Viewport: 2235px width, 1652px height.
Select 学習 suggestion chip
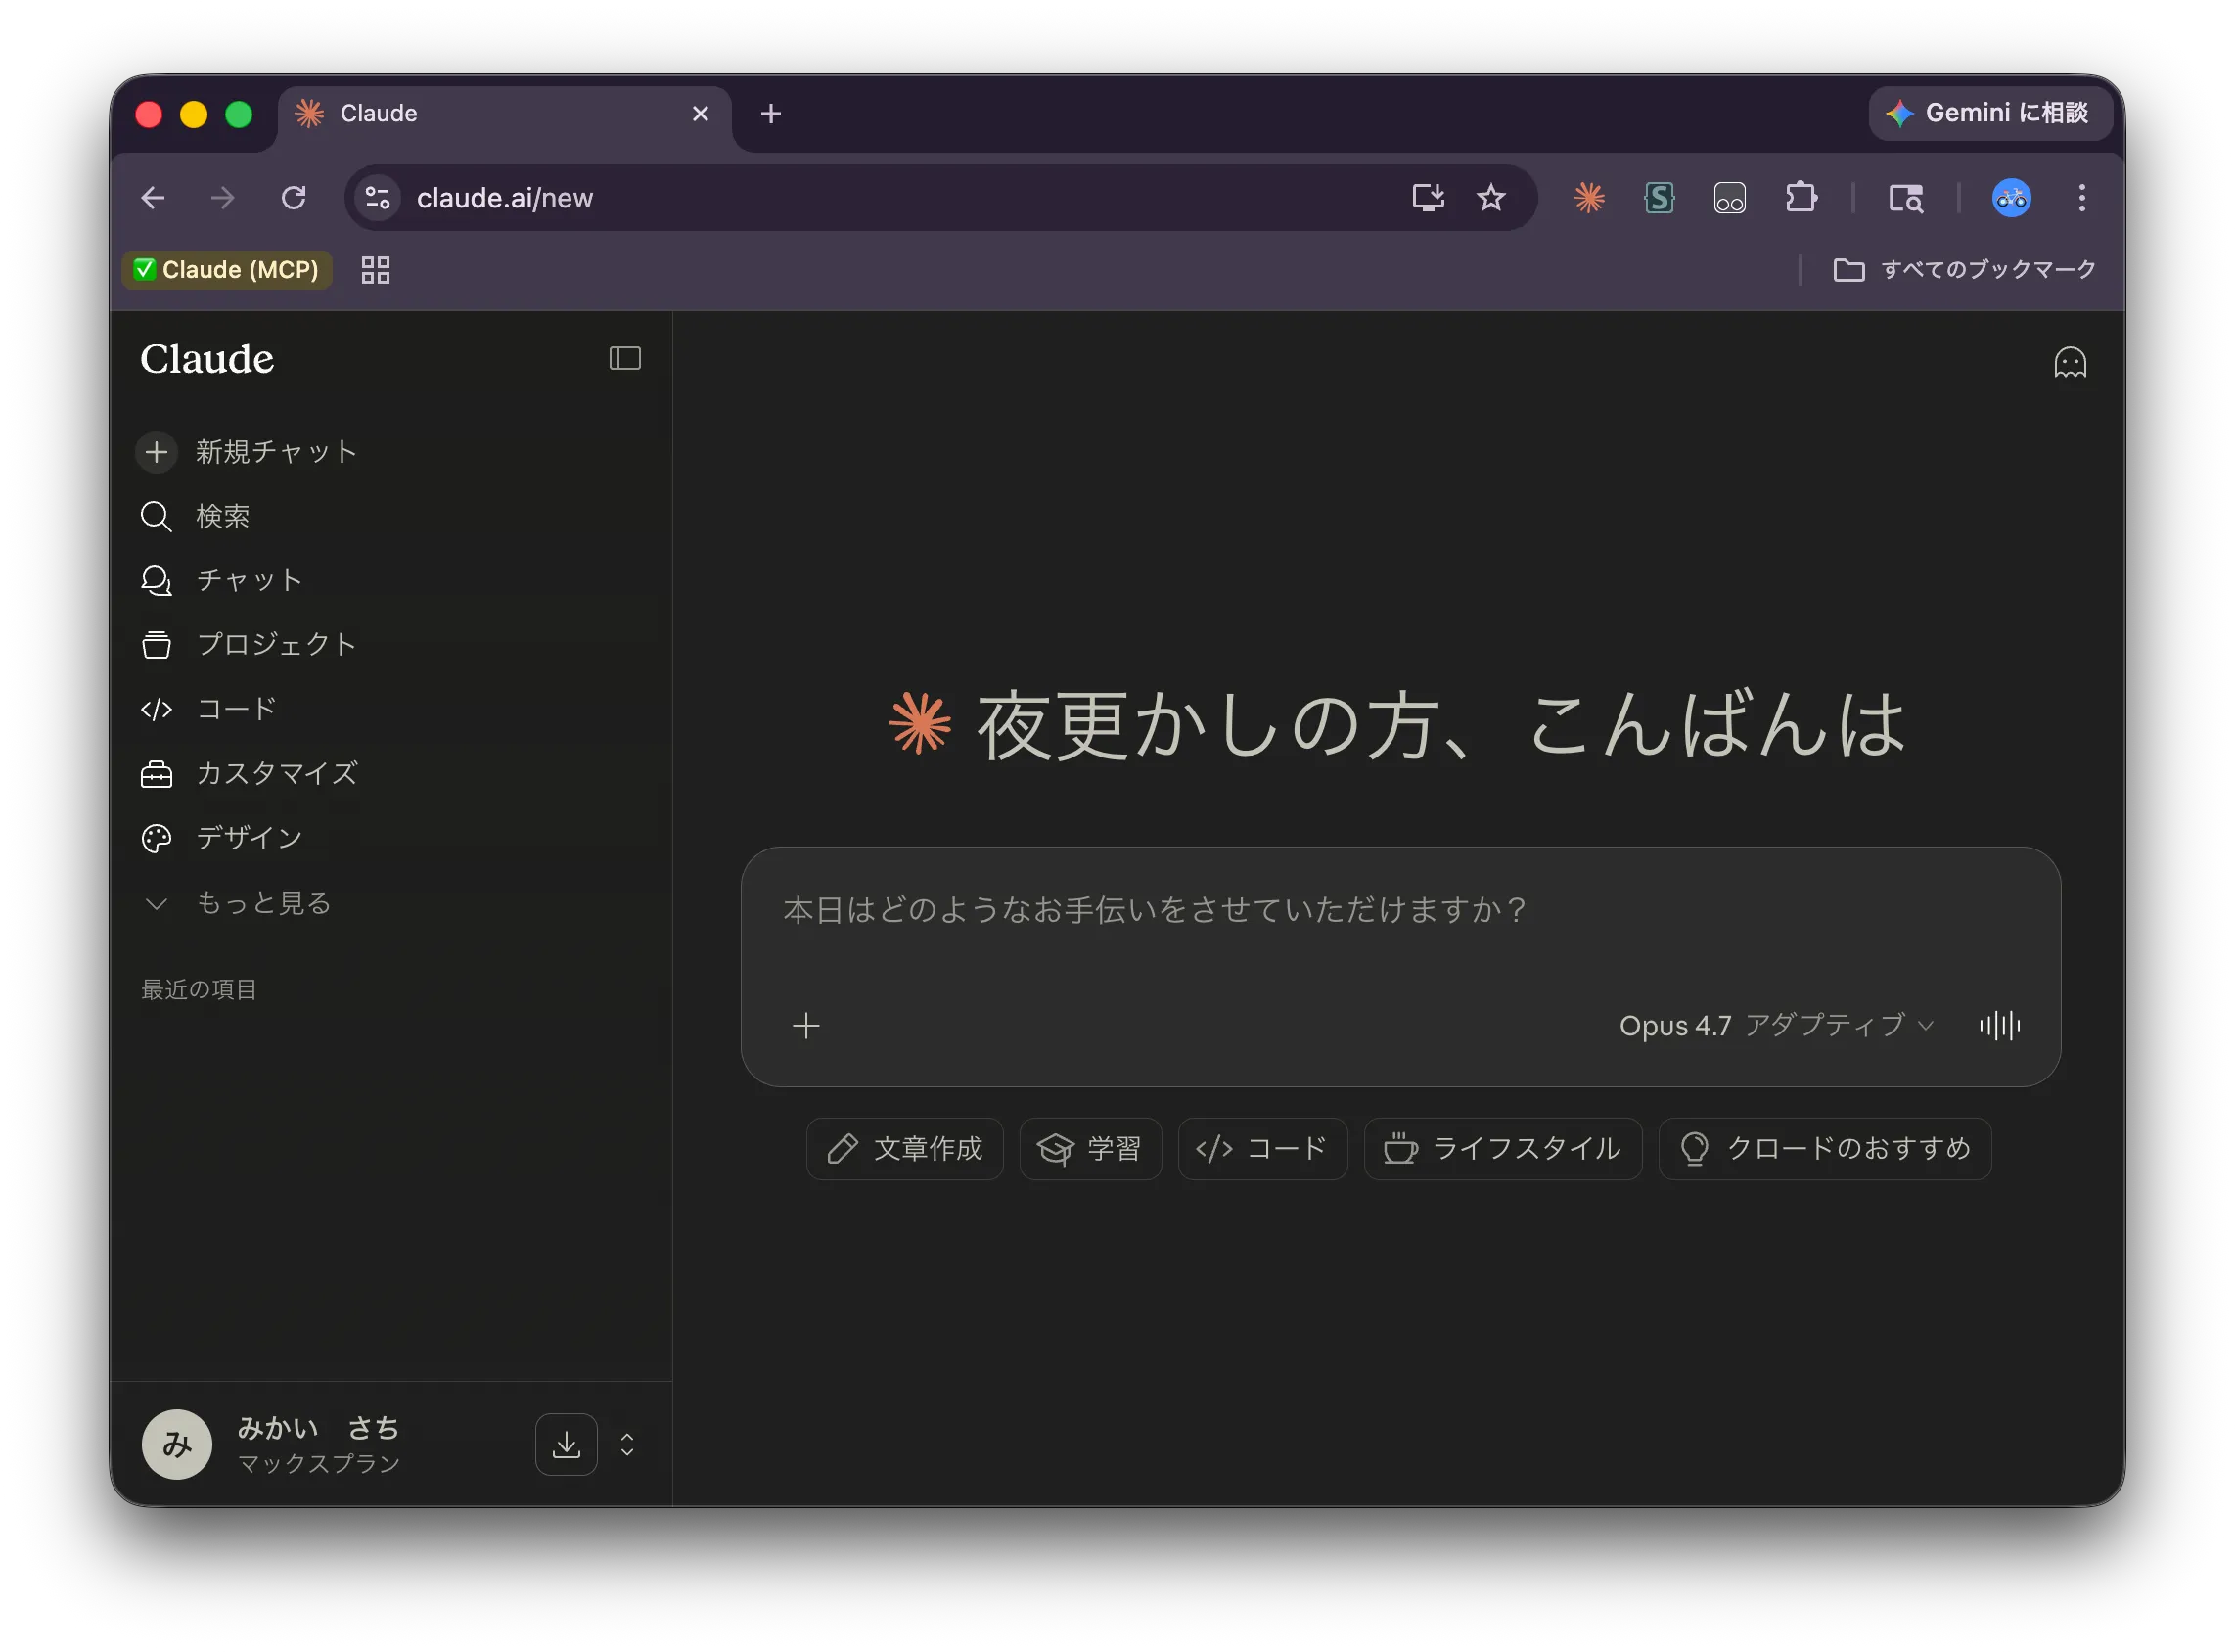click(1090, 1148)
